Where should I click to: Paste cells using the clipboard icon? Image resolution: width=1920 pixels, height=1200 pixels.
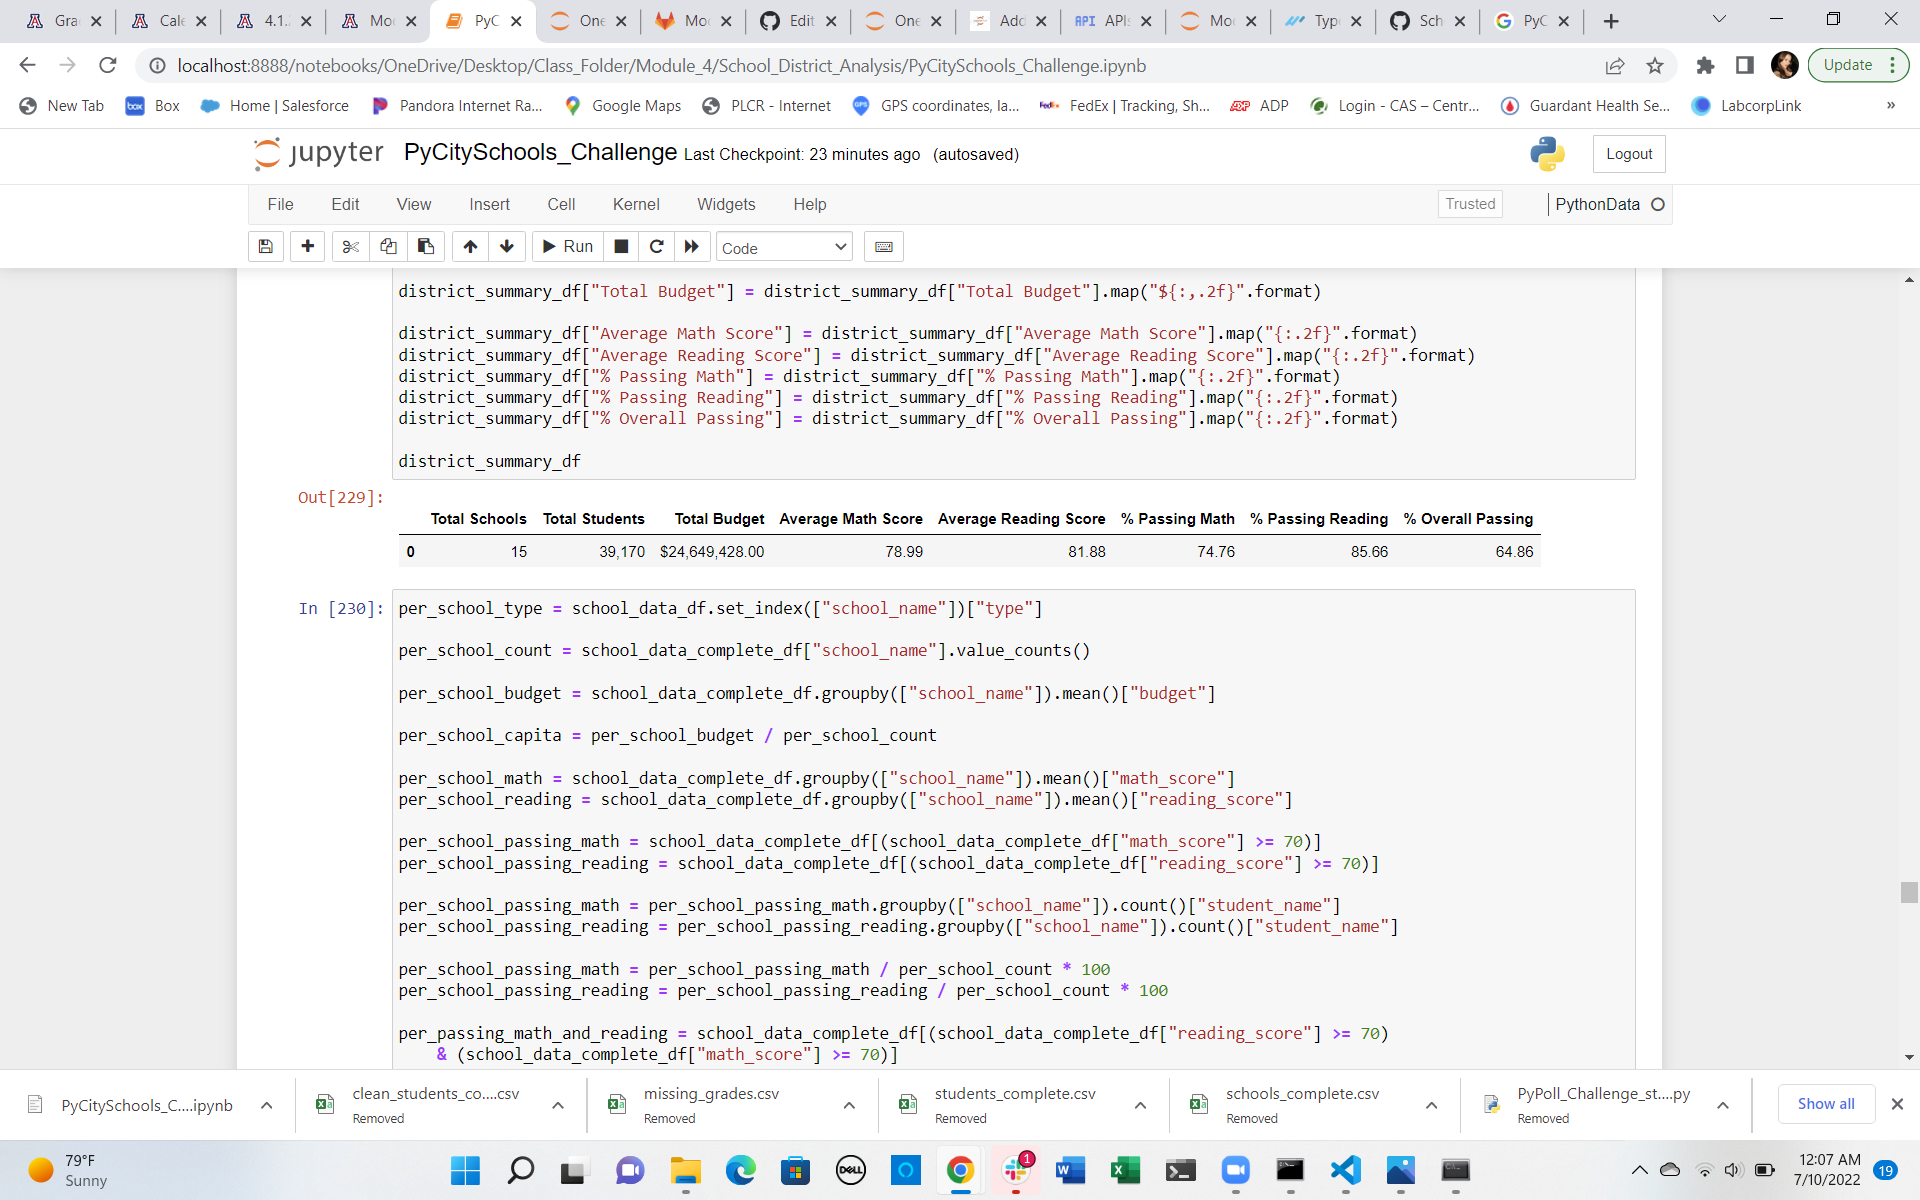tap(425, 247)
